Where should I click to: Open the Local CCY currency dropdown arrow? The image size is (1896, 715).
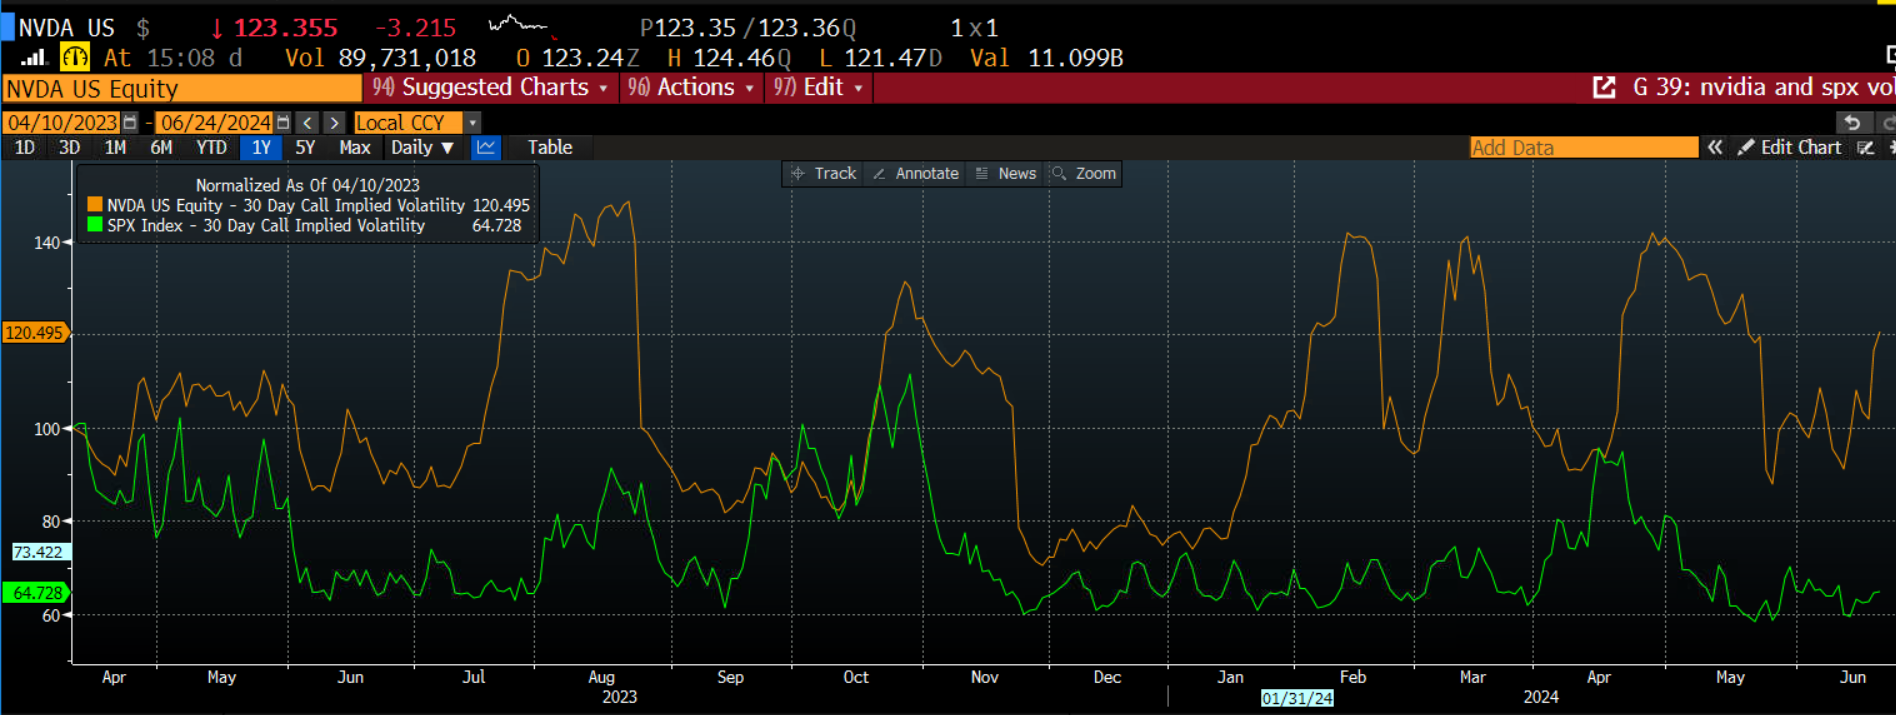coord(473,122)
